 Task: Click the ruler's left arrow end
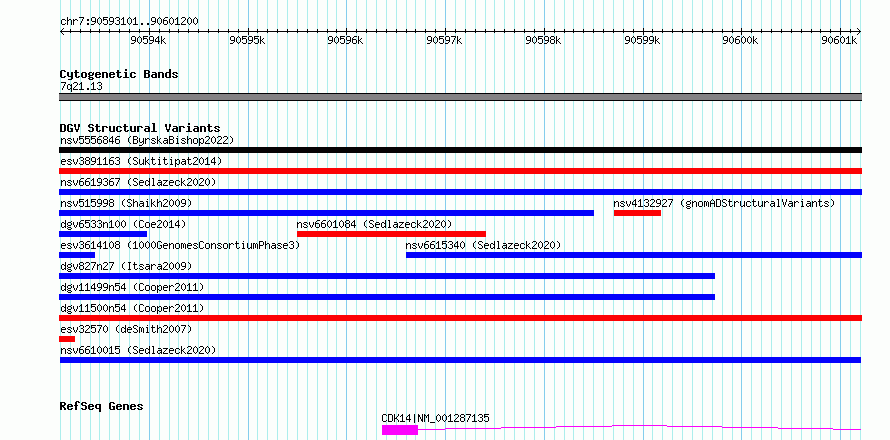coord(61,32)
